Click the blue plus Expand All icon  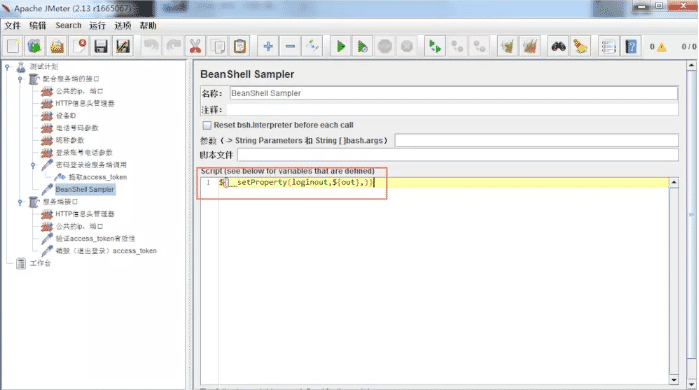(x=268, y=46)
